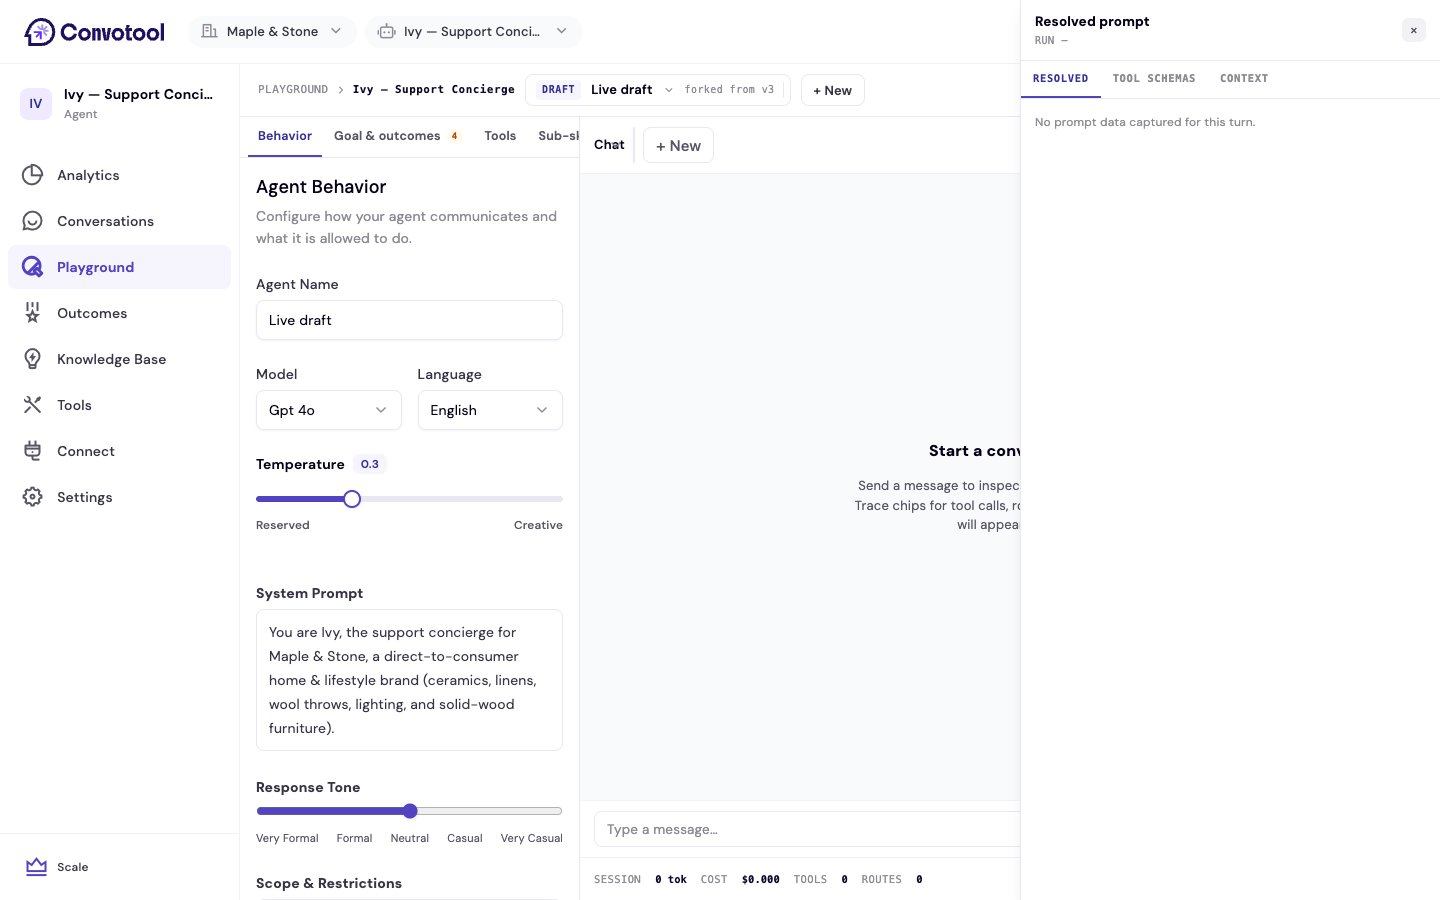Click inside the System Prompt text area
This screenshot has height=900, width=1440.
click(x=409, y=680)
